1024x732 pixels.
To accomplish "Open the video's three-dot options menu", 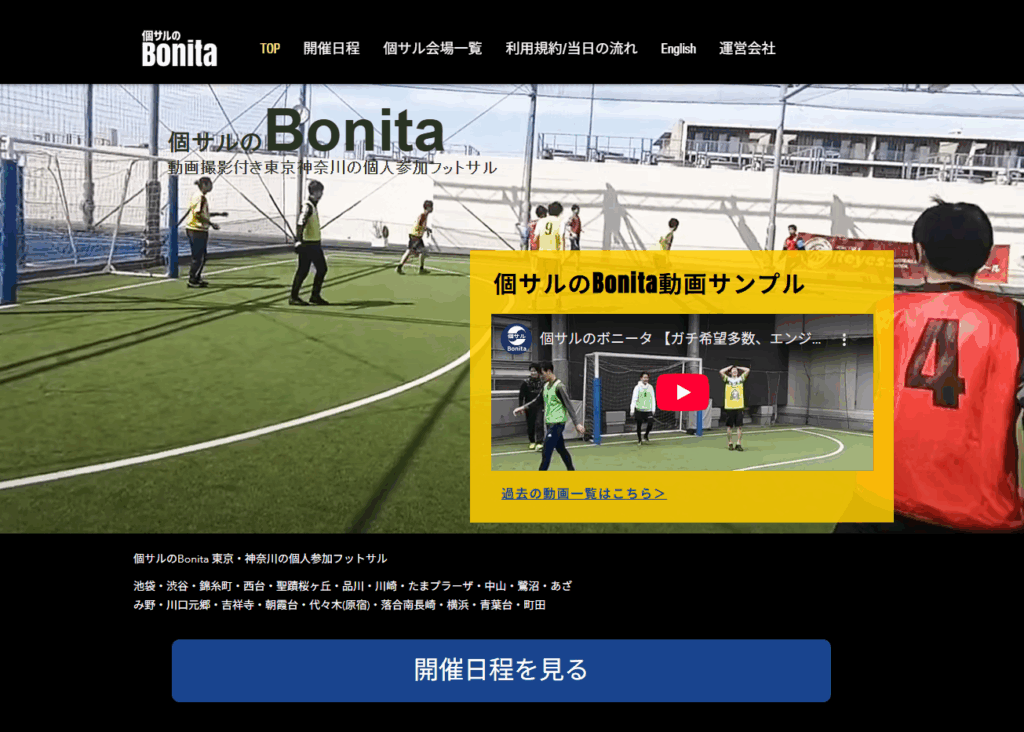I will coord(844,340).
